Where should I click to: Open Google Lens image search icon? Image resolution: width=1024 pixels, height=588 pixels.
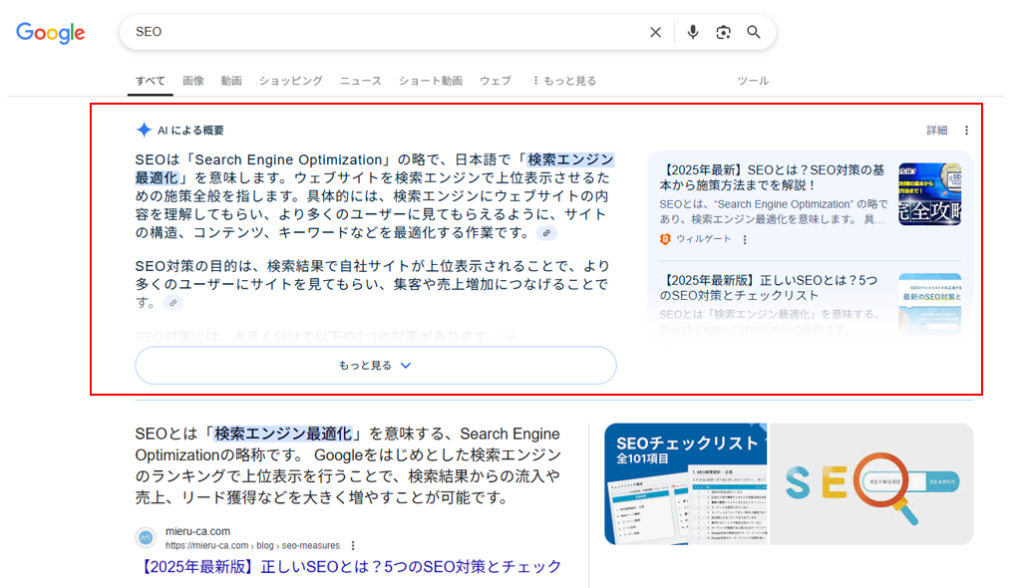723,32
